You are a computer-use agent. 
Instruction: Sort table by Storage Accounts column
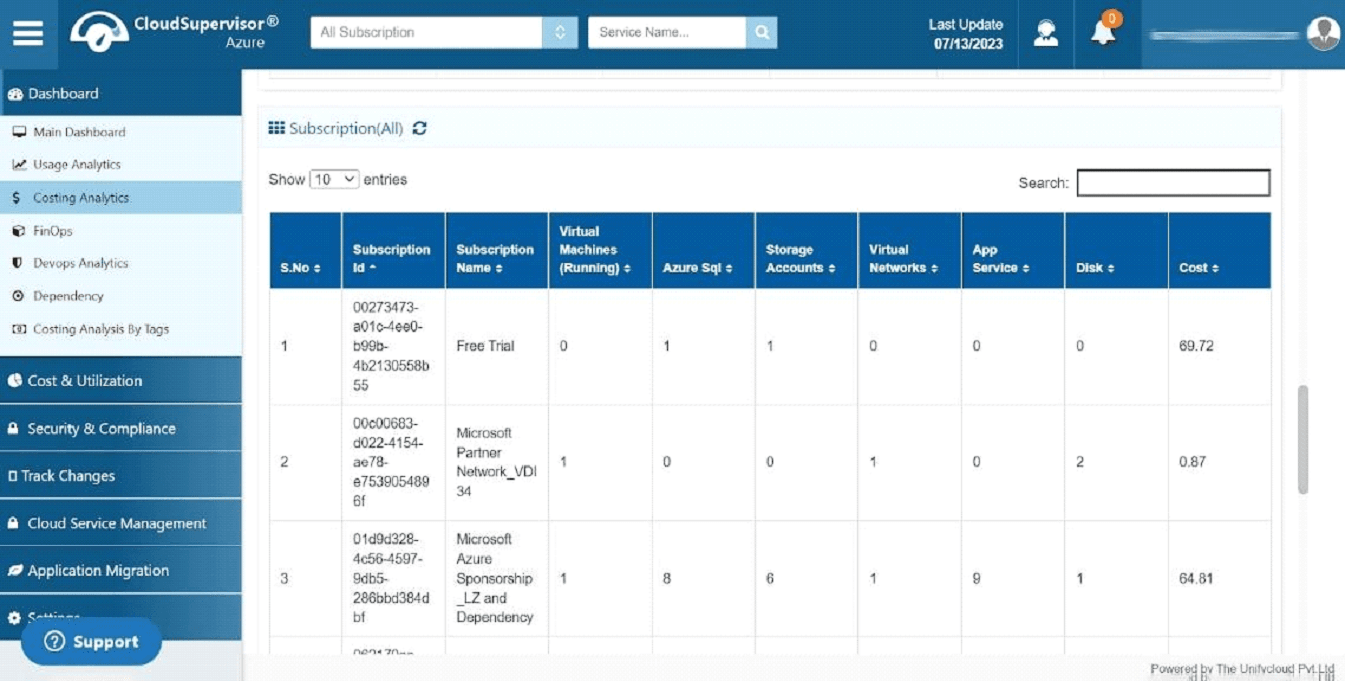[806, 251]
